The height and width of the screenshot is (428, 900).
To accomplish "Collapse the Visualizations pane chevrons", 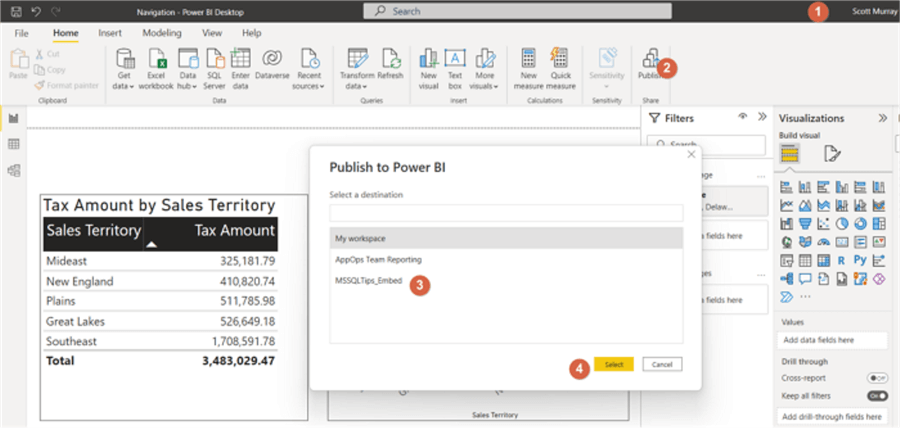I will point(883,118).
